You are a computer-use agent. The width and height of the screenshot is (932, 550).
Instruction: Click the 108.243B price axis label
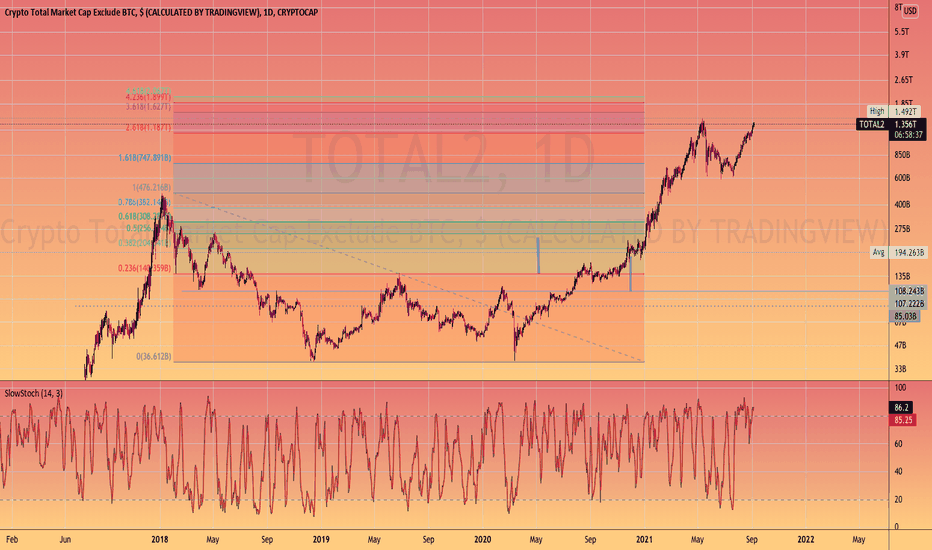click(x=909, y=291)
